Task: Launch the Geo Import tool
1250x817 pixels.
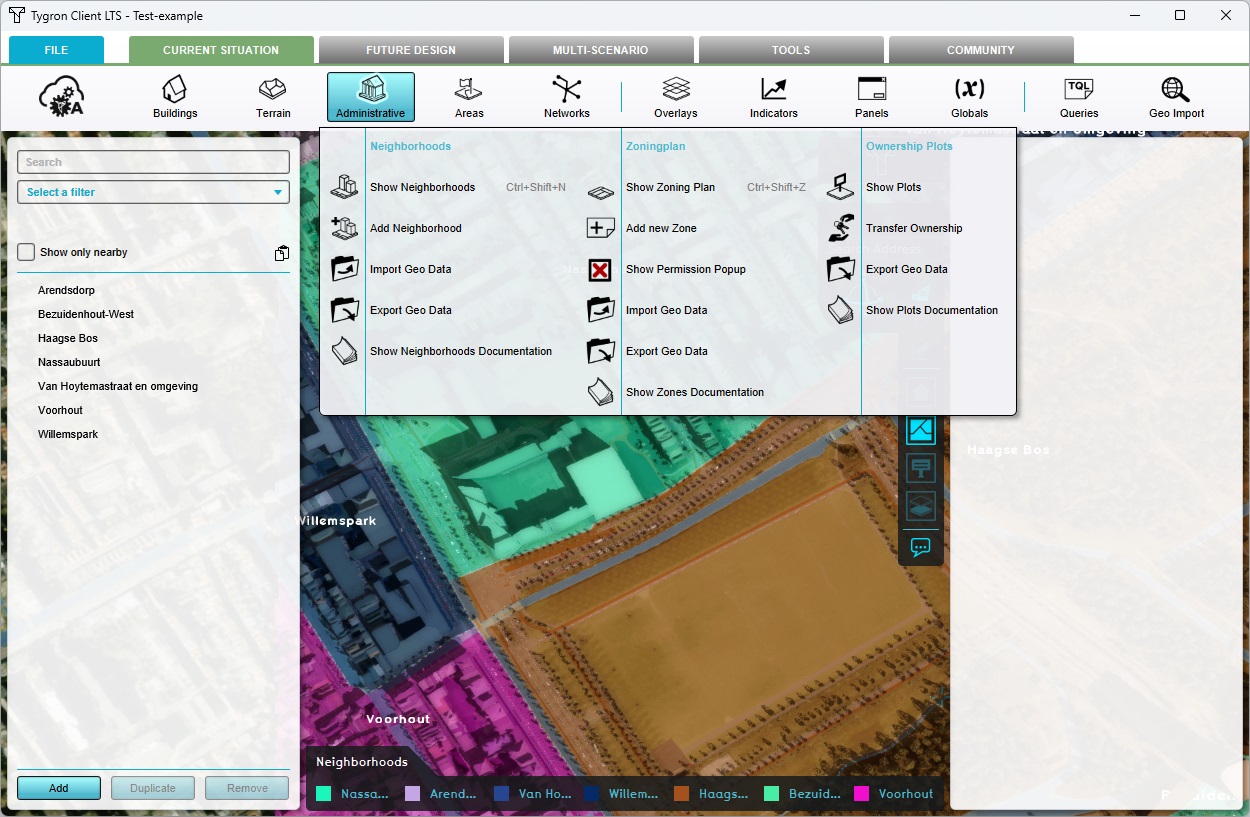Action: click(1176, 97)
